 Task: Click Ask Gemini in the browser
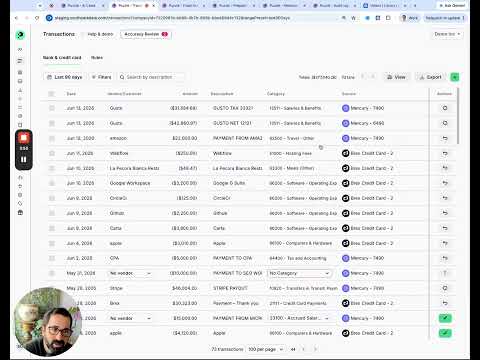(x=452, y=6)
